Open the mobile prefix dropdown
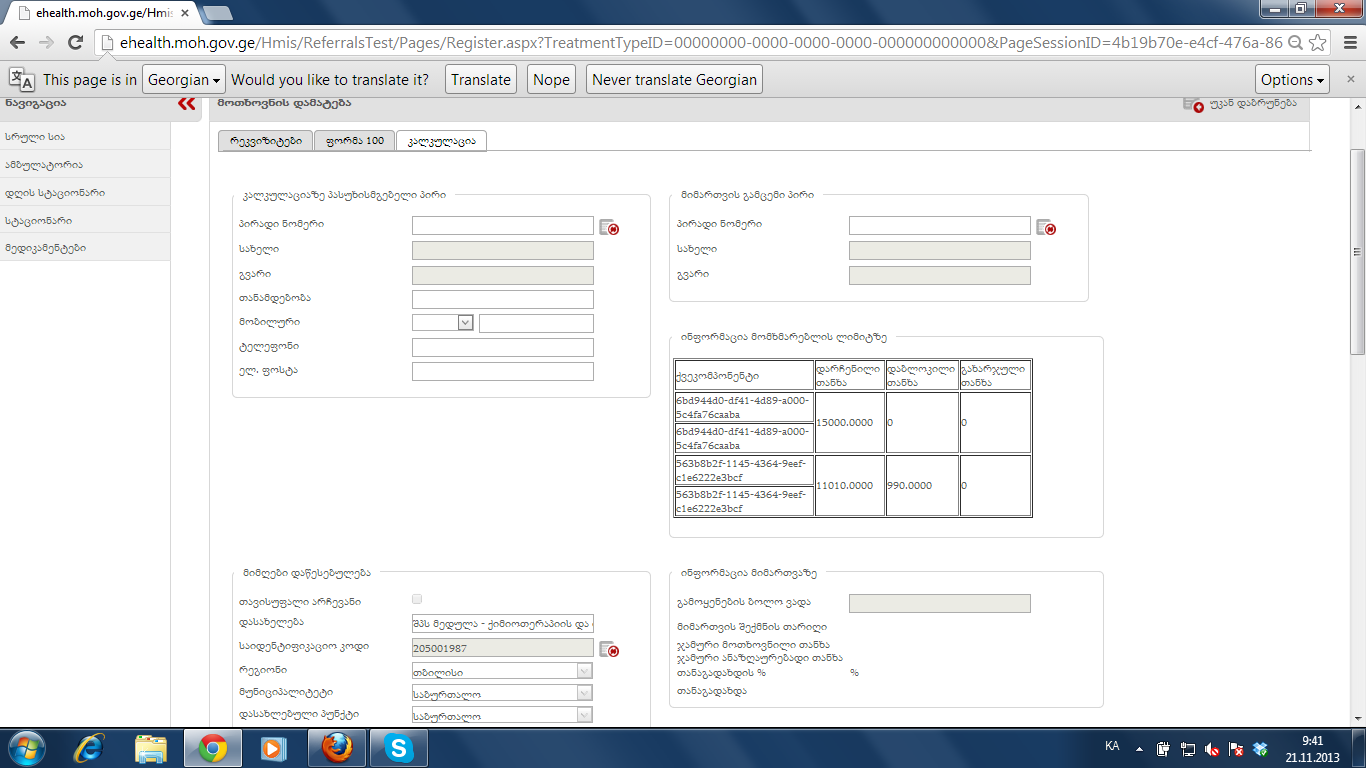This screenshot has width=1366, height=768. 443,322
